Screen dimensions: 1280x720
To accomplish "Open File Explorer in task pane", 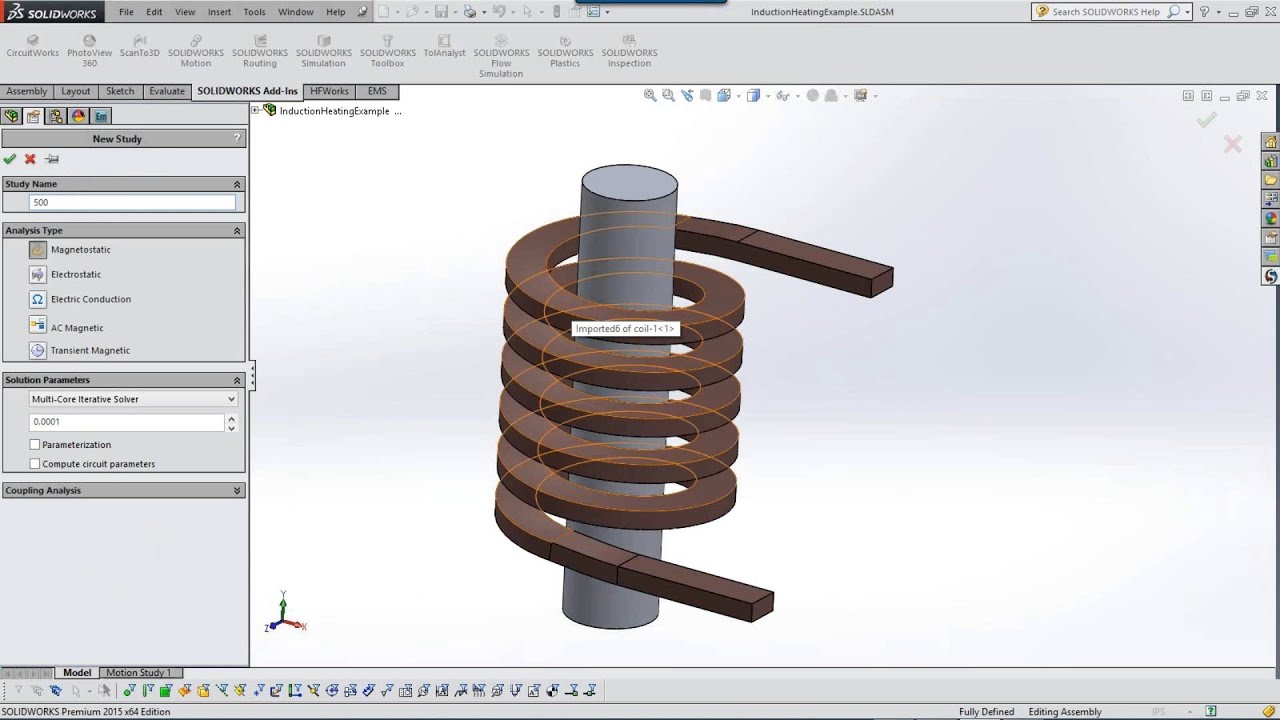I will pyautogui.click(x=1271, y=180).
